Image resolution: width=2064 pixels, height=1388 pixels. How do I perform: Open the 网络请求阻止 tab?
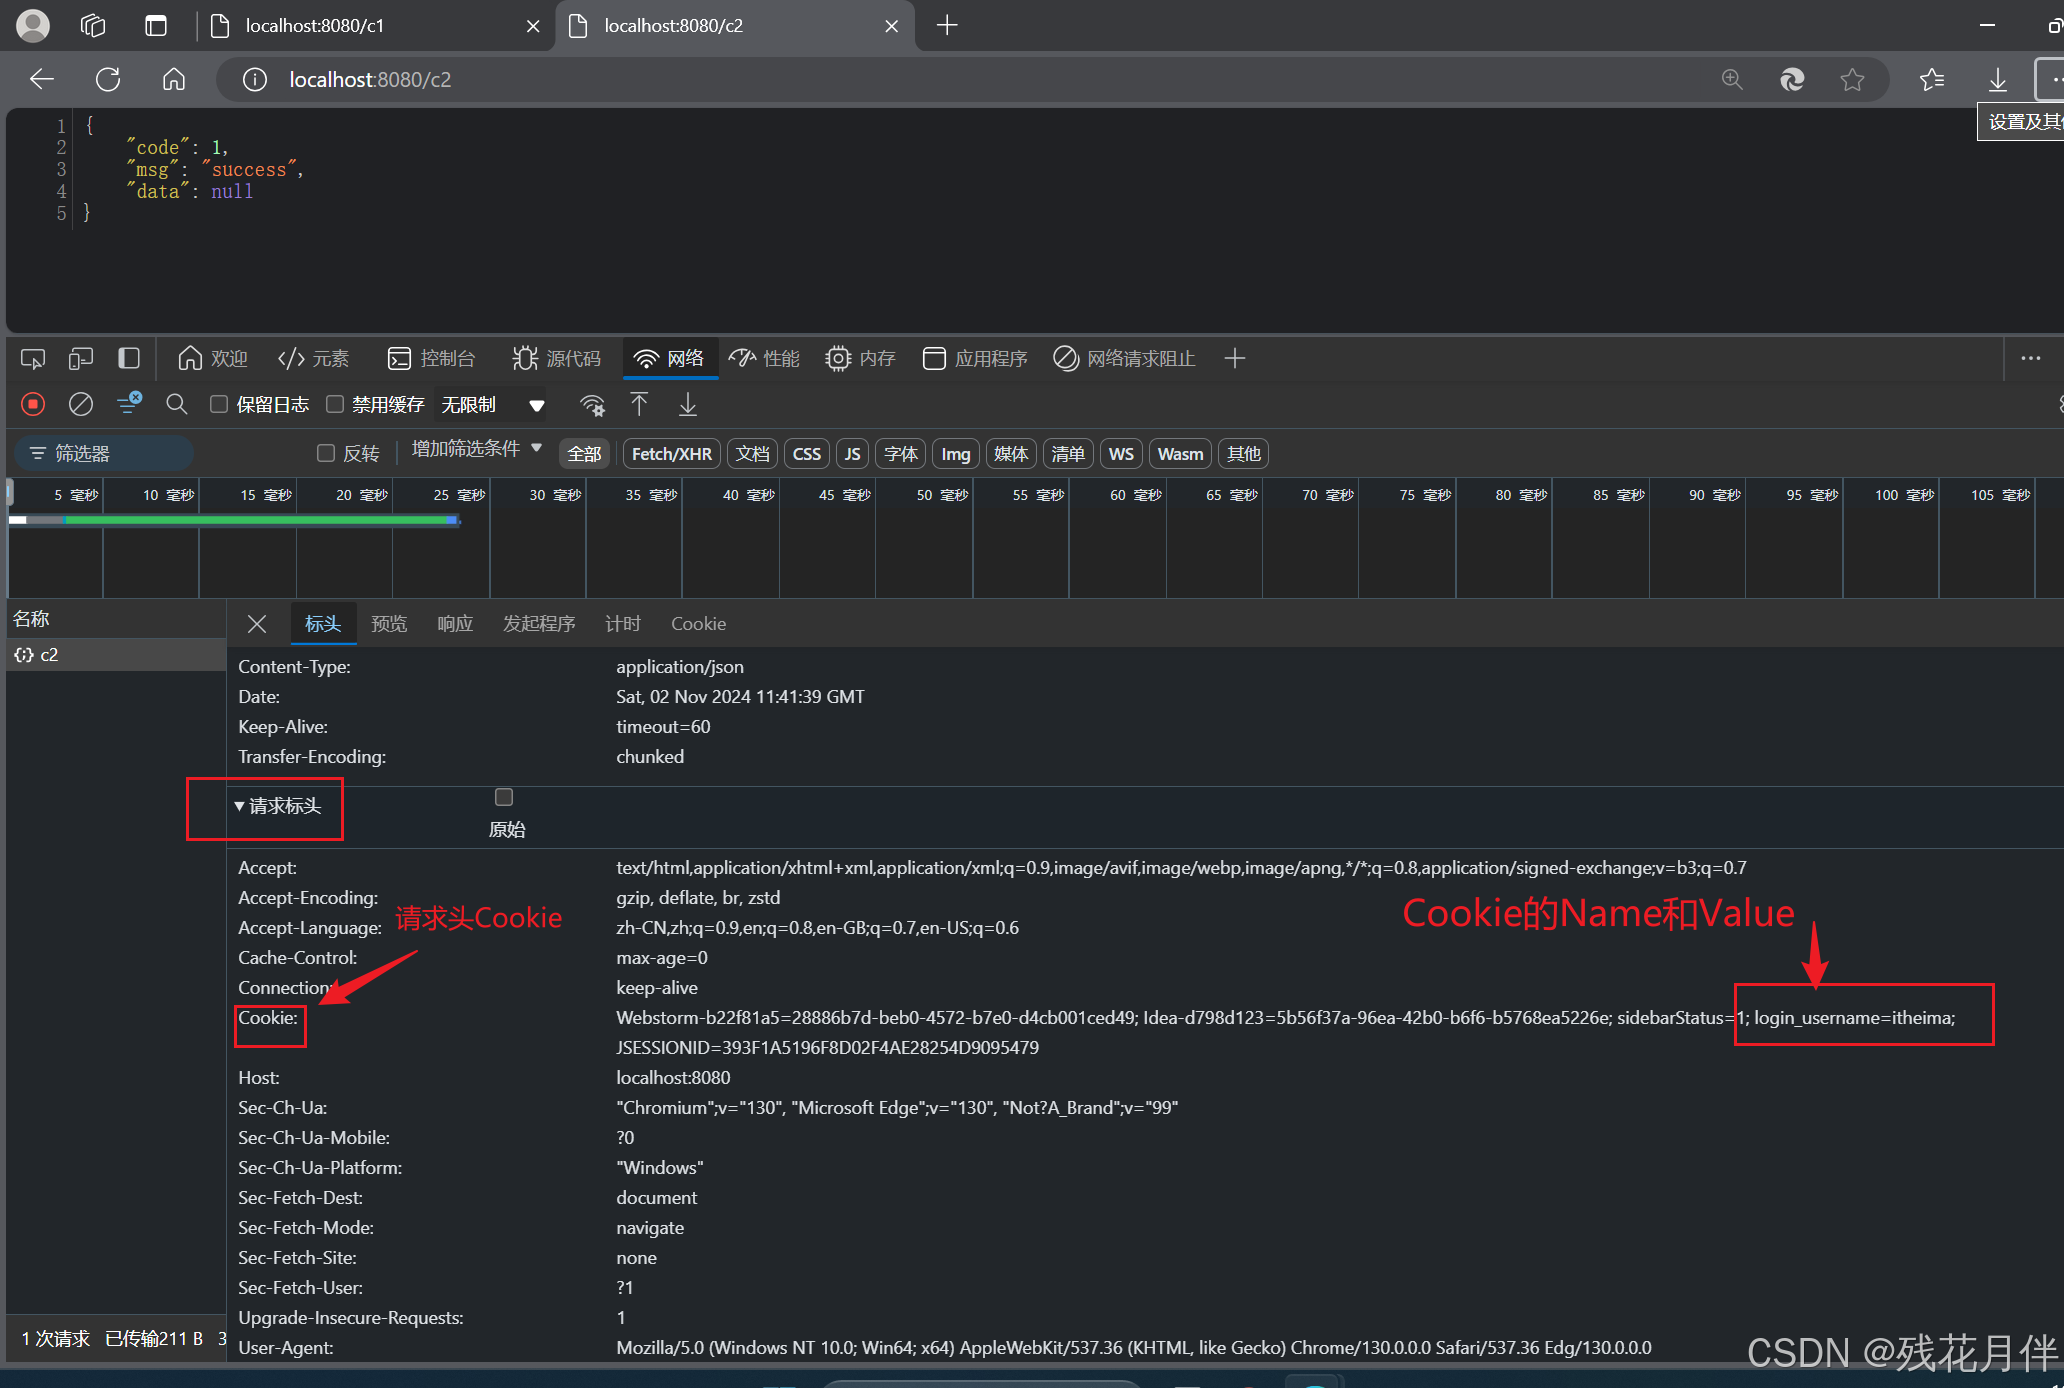pos(1124,358)
